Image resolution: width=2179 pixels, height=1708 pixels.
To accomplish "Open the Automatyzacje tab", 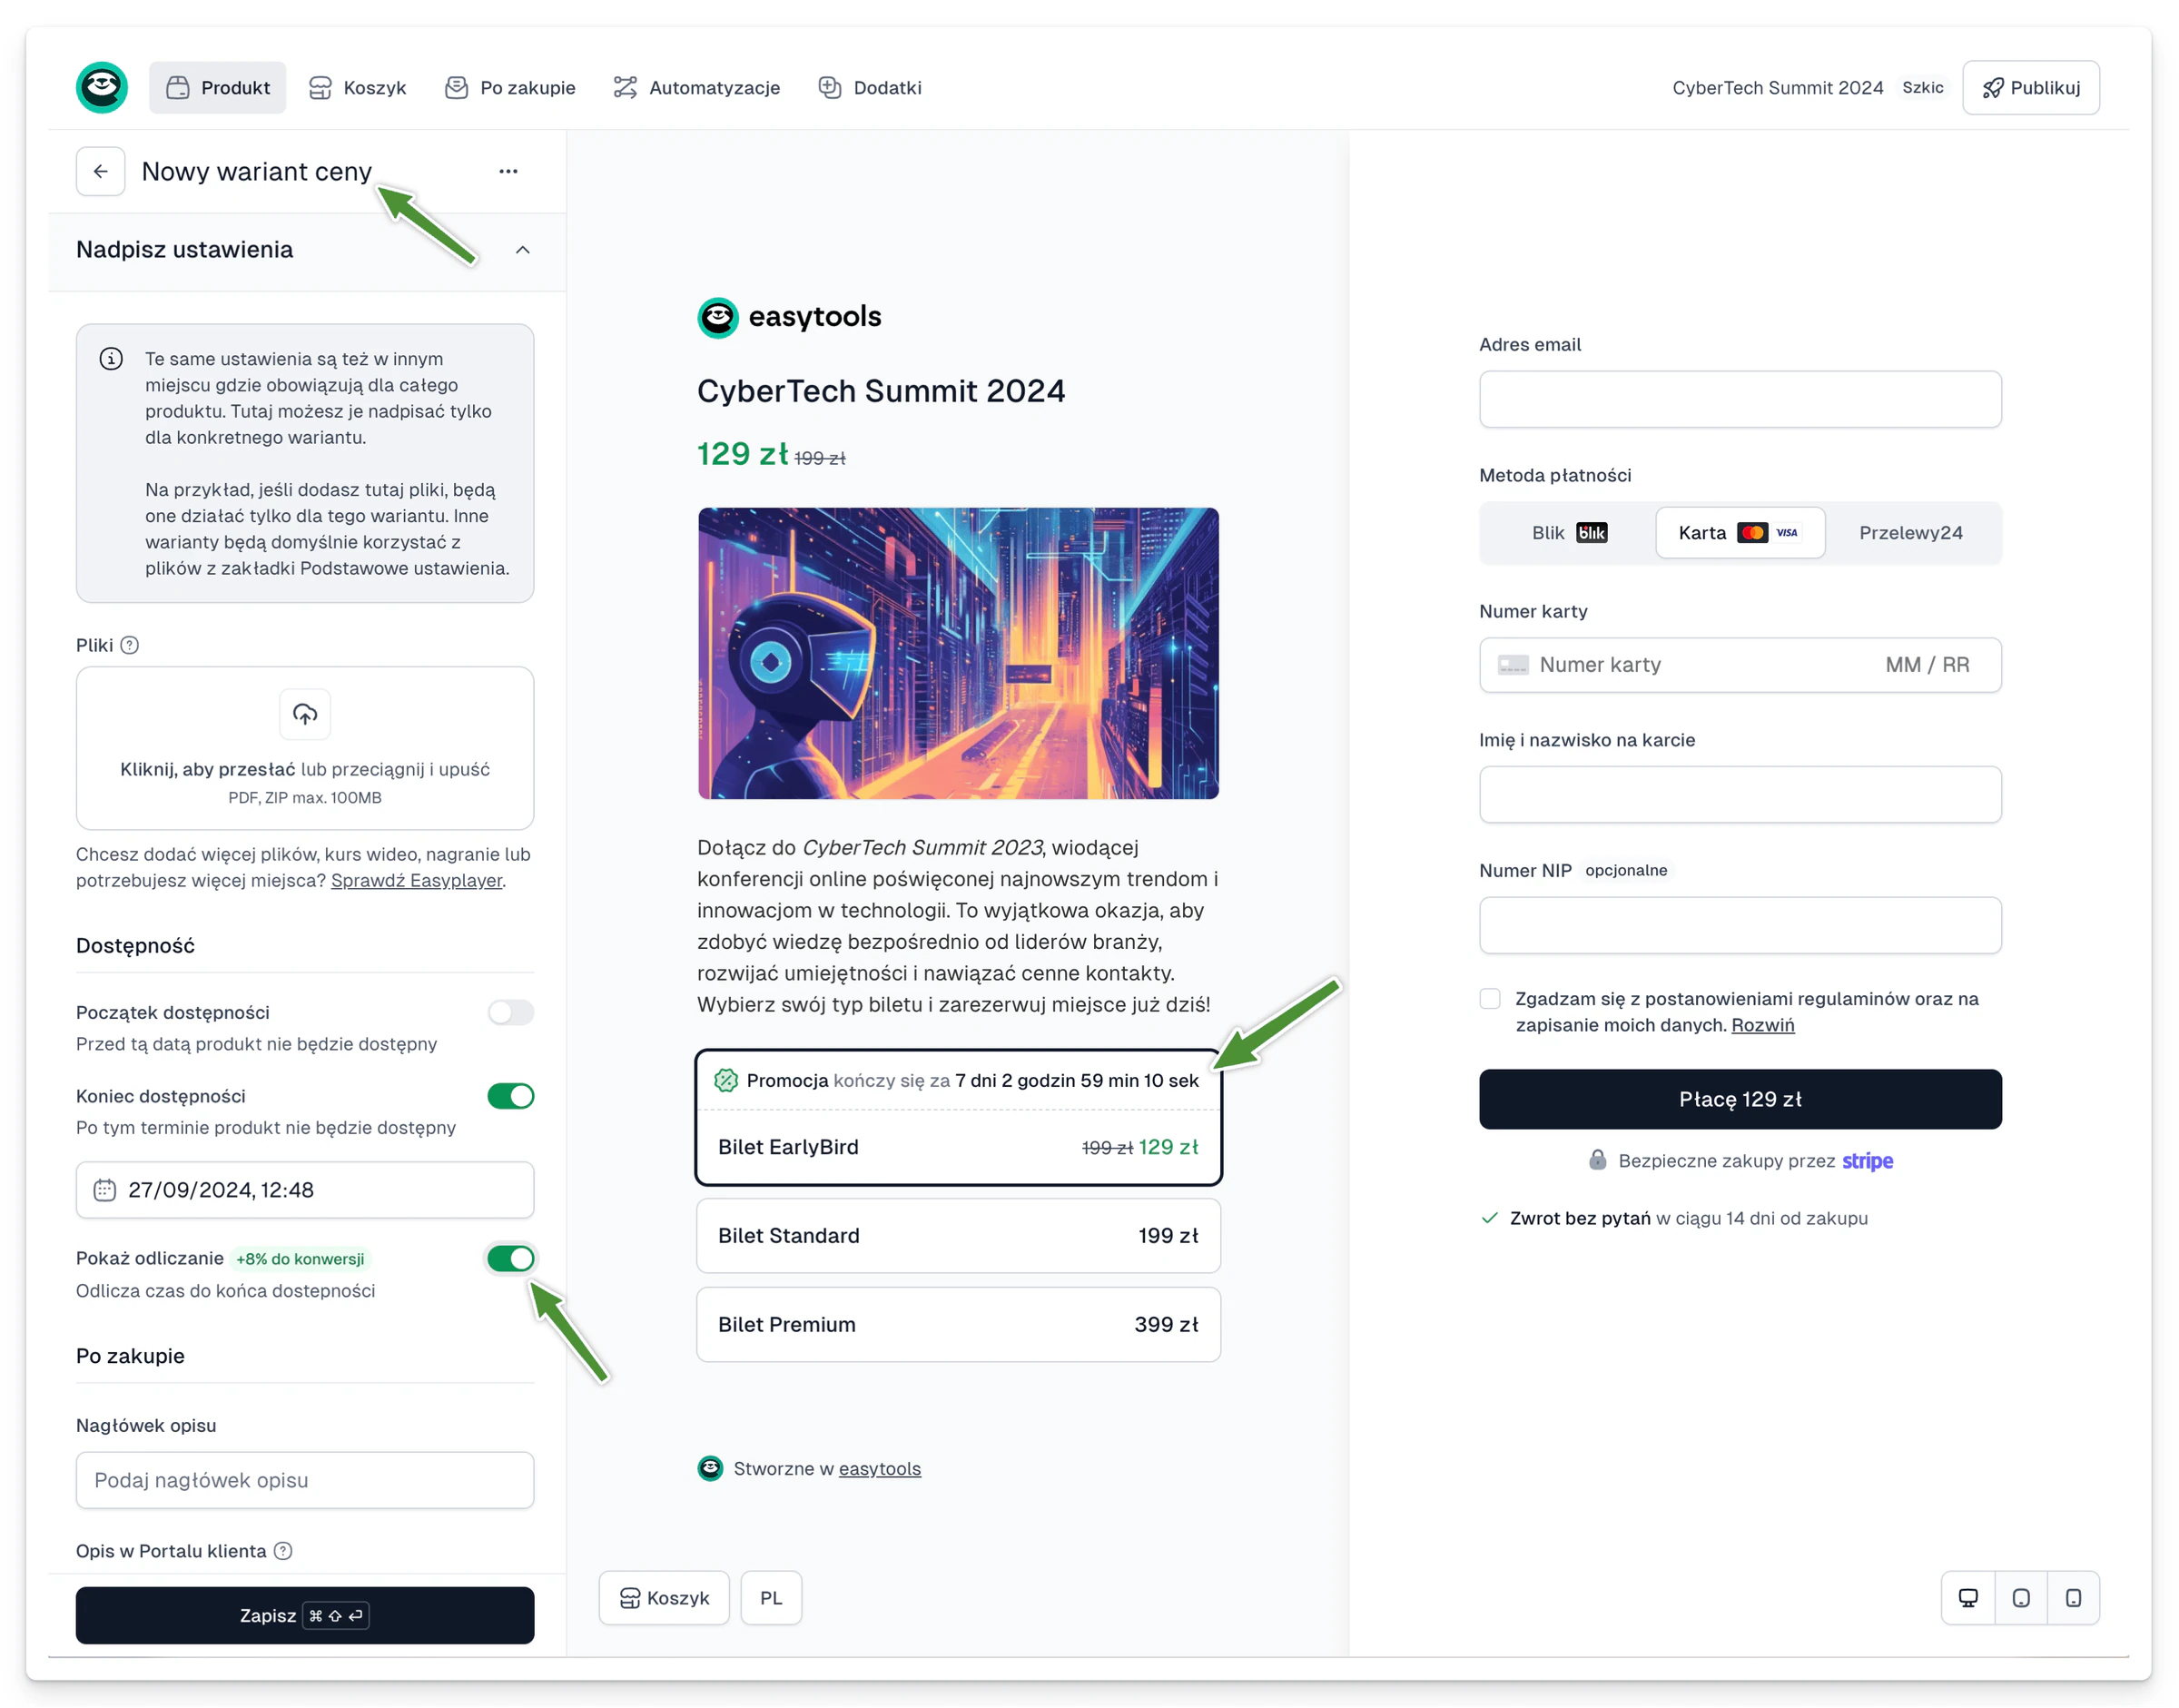I will tap(696, 88).
